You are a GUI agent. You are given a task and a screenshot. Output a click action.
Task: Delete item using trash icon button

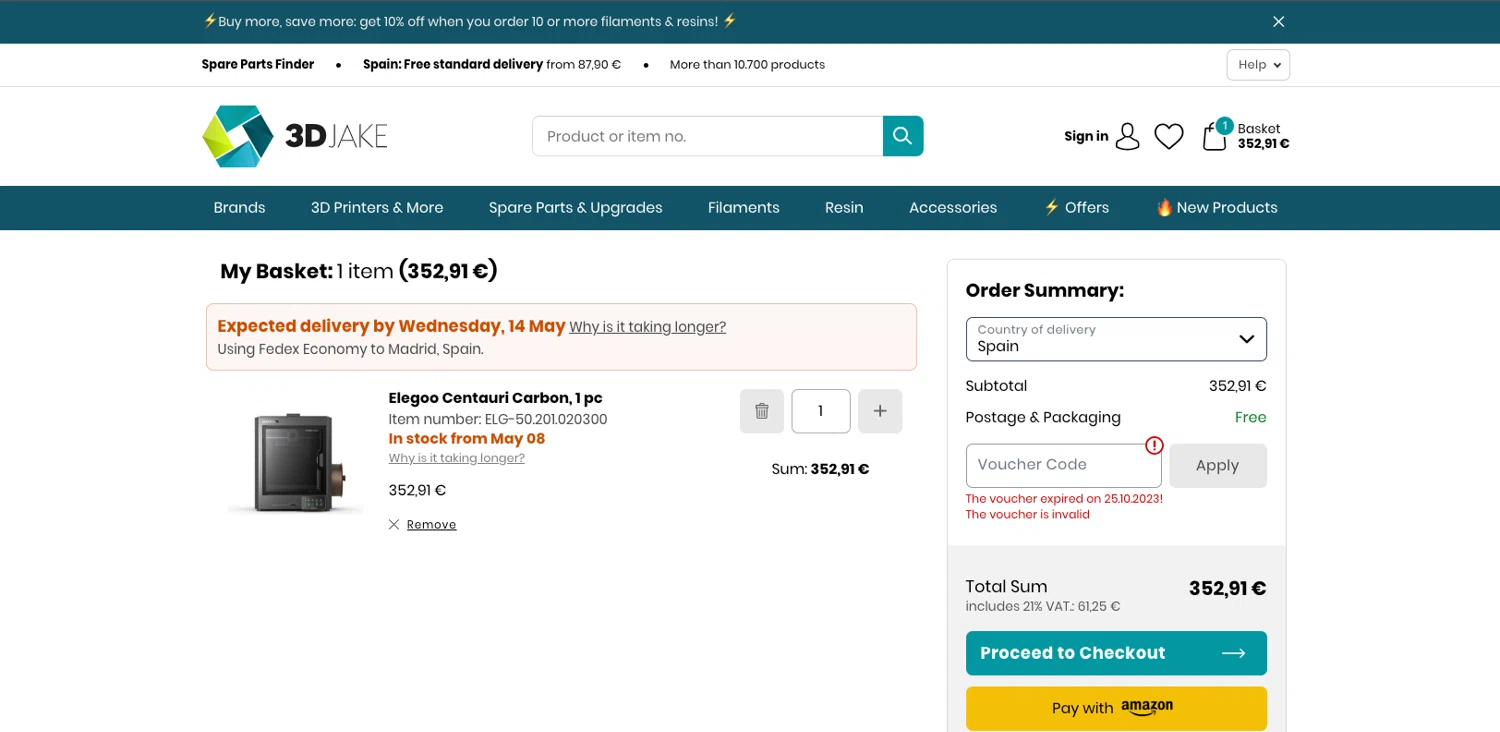pyautogui.click(x=762, y=411)
